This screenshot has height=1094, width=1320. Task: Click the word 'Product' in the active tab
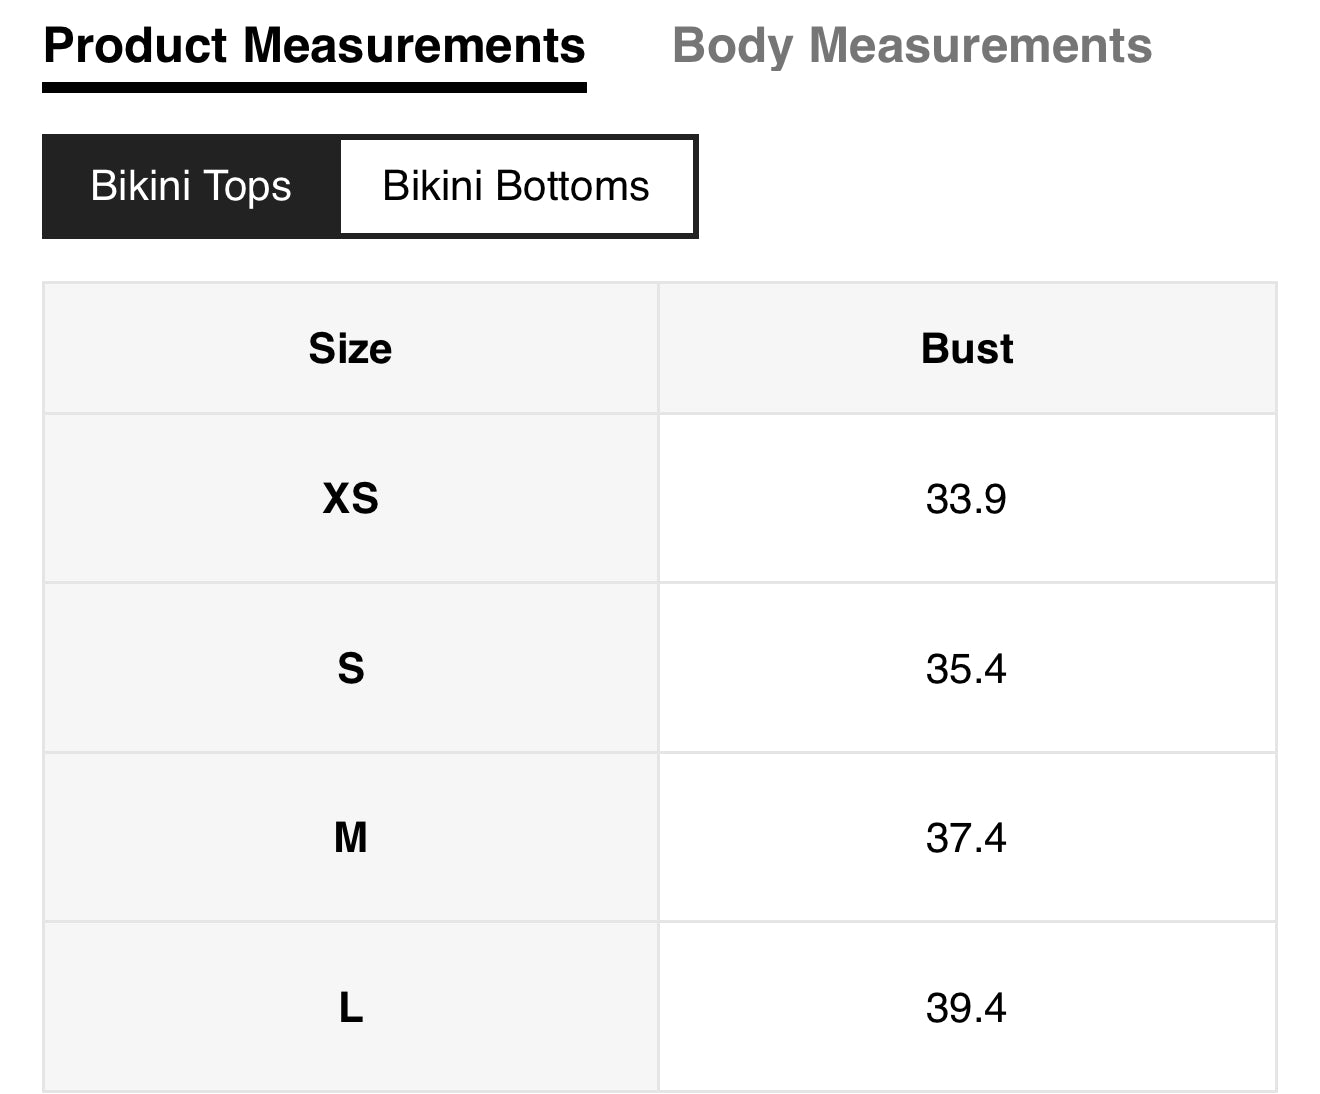[136, 46]
